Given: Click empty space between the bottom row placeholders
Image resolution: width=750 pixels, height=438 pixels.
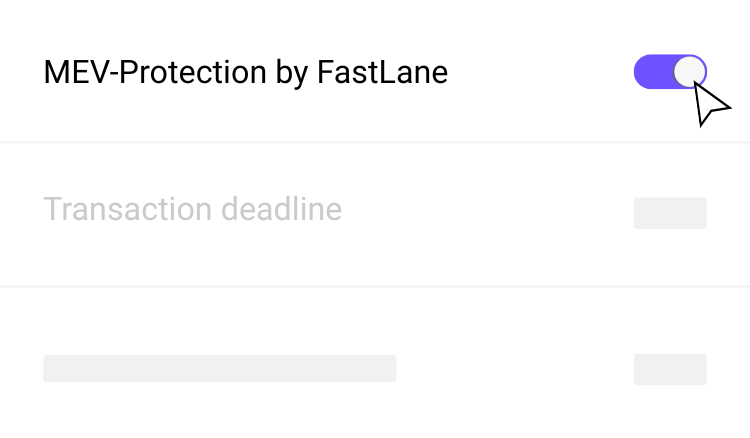Looking at the screenshot, I should pyautogui.click(x=515, y=368).
